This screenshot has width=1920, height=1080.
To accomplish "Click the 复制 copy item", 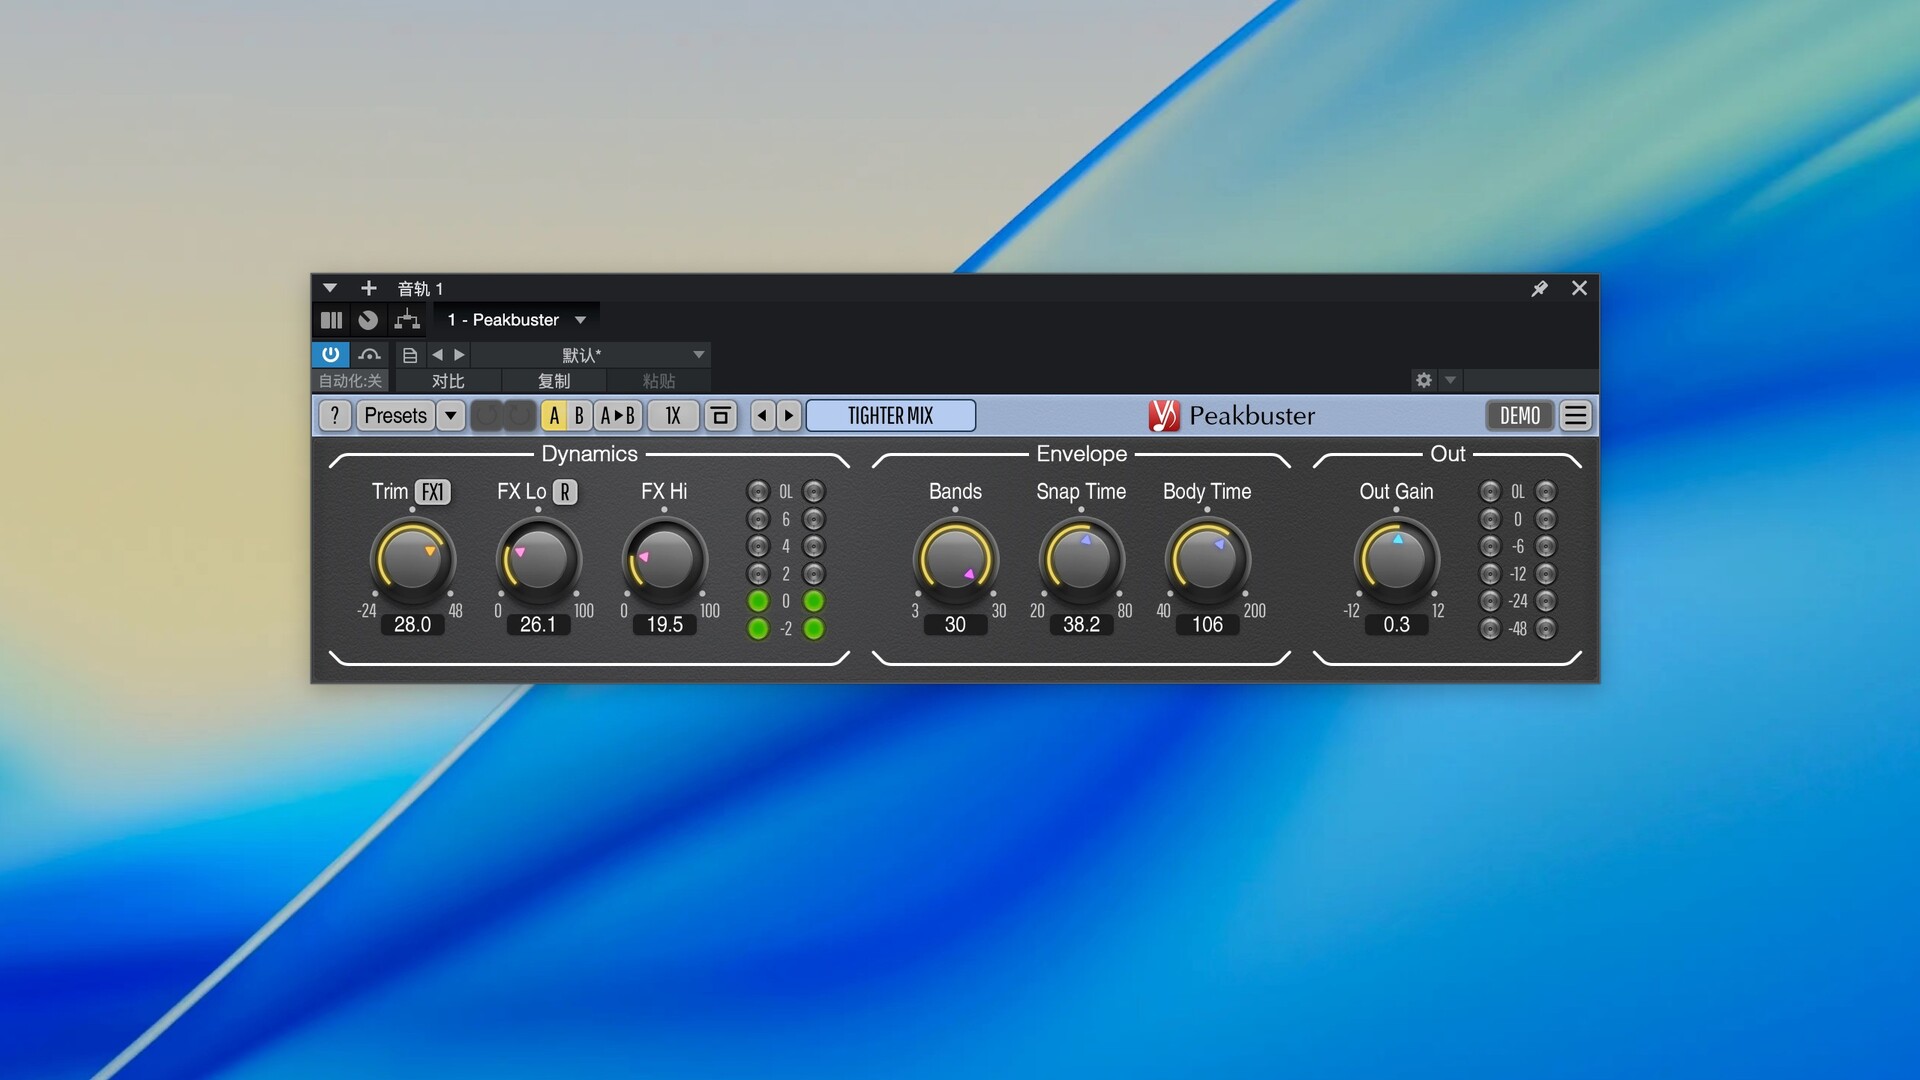I will pos(554,381).
